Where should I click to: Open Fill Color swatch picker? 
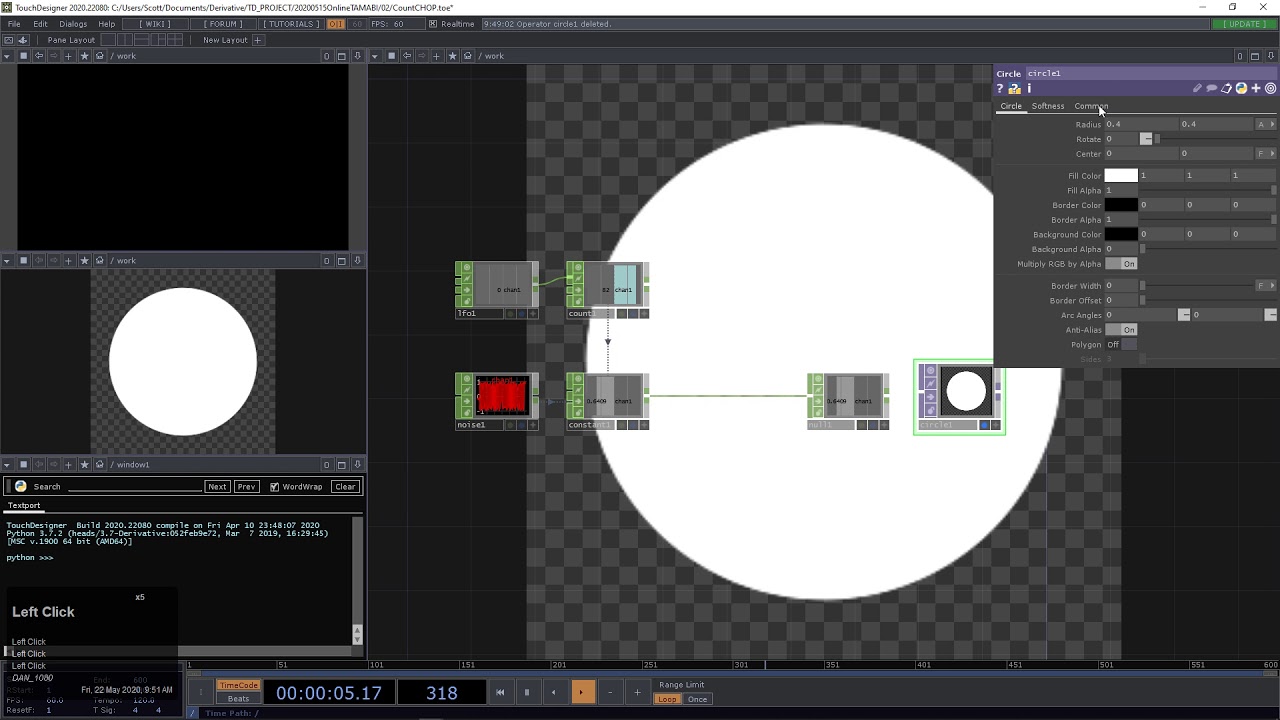pyautogui.click(x=1121, y=176)
